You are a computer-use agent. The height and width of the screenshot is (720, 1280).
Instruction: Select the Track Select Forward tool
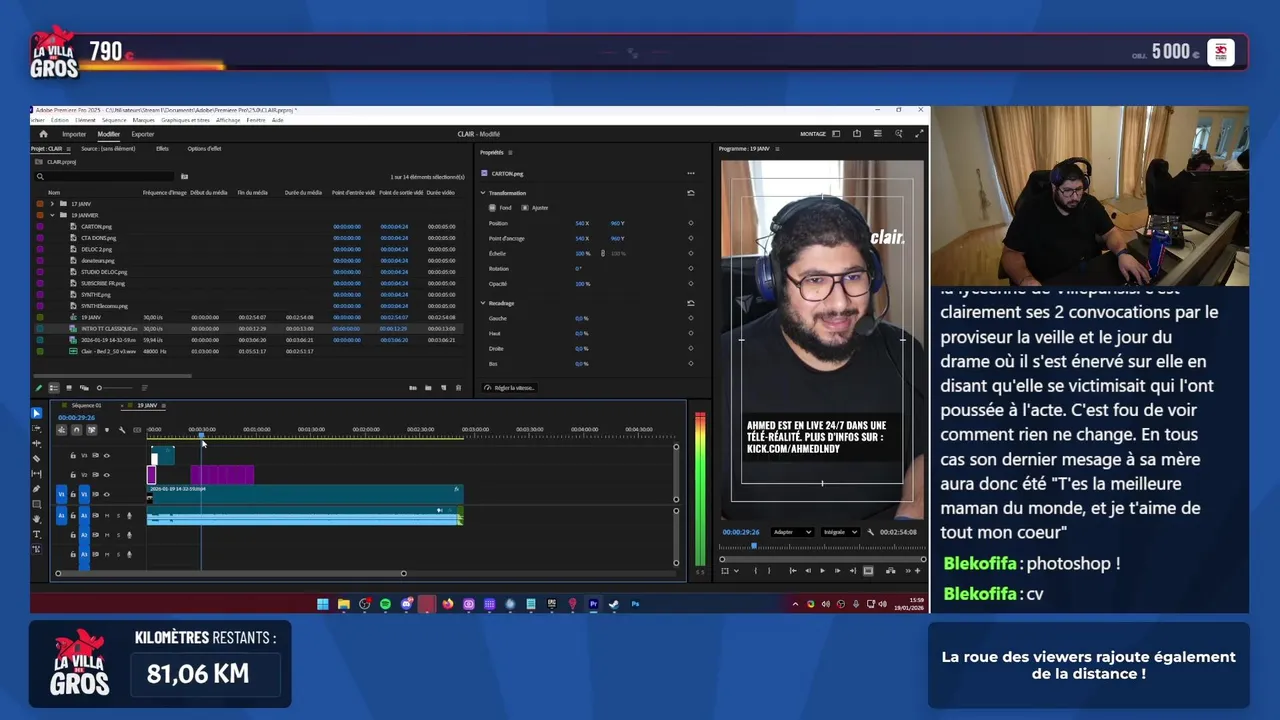coord(37,428)
